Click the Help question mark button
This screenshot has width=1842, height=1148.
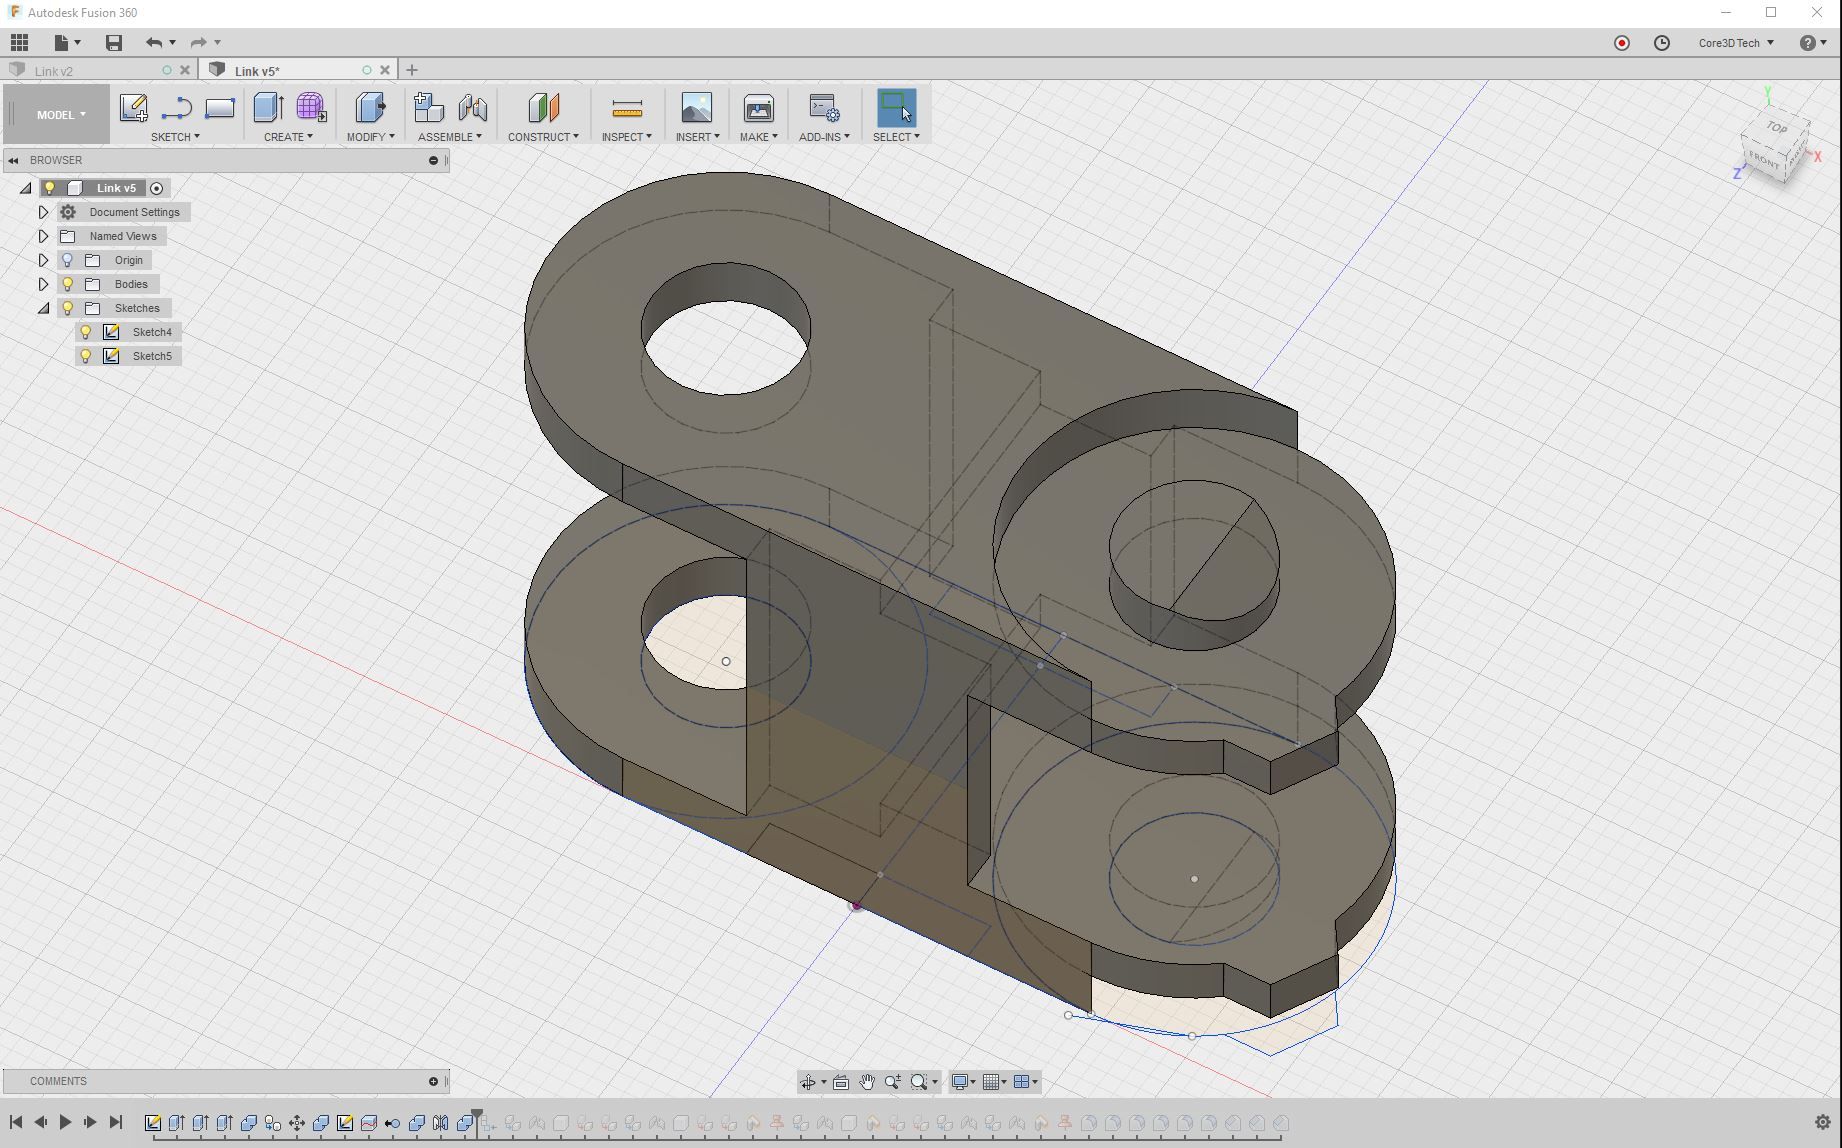(x=1807, y=42)
